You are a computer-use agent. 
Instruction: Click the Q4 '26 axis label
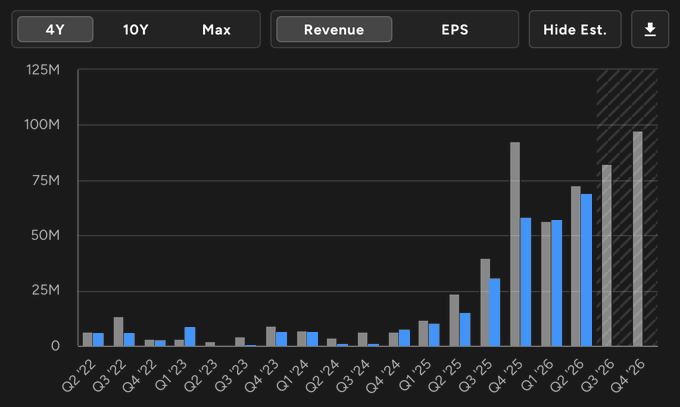628,376
